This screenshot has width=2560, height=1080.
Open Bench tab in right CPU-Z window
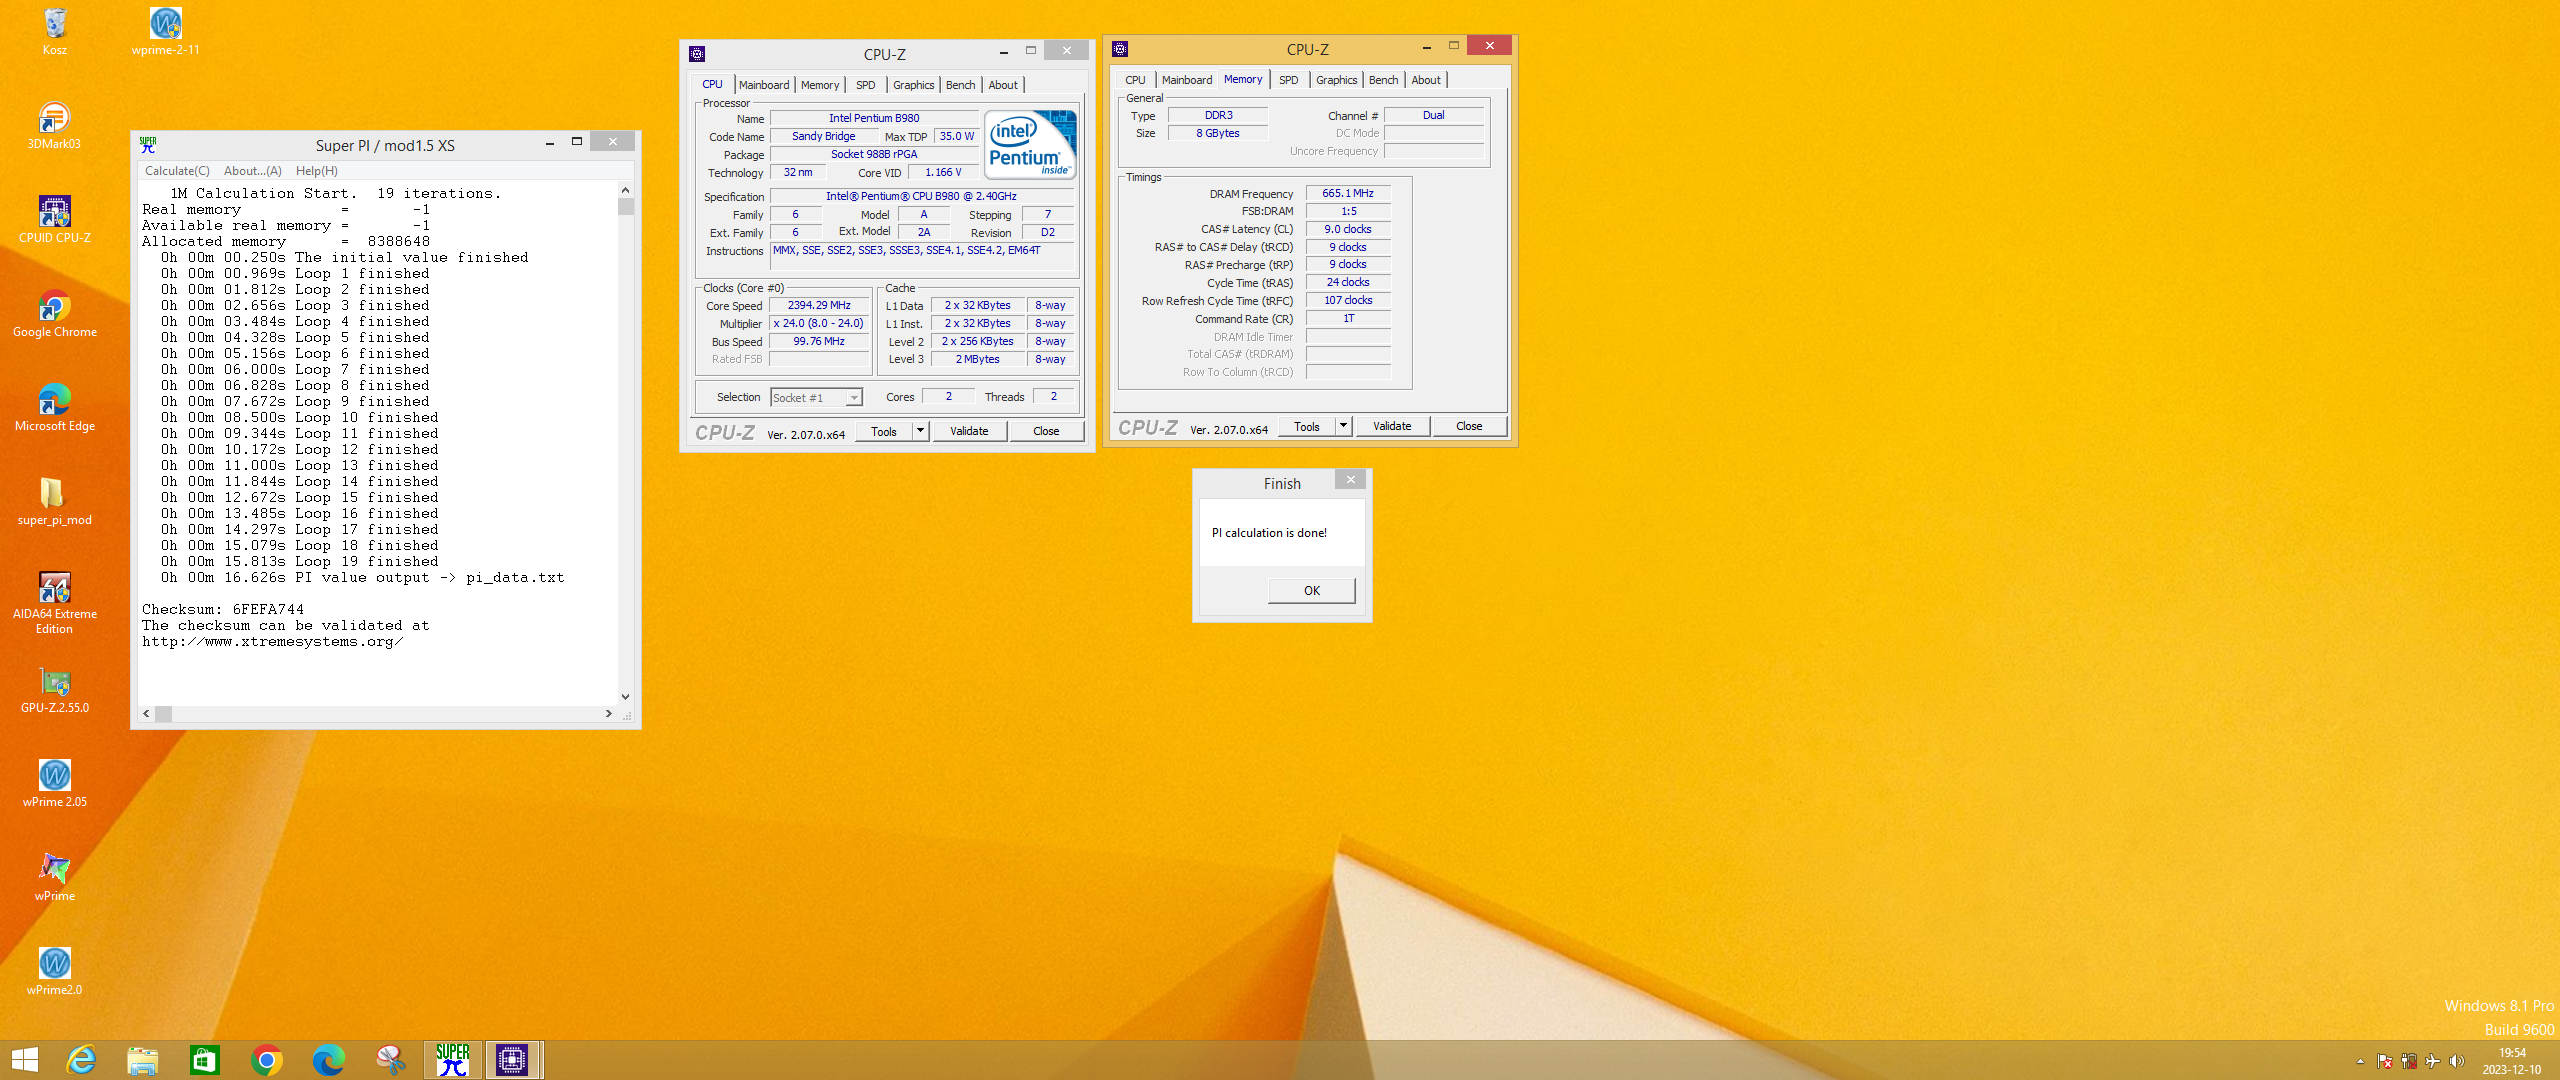tap(1384, 80)
